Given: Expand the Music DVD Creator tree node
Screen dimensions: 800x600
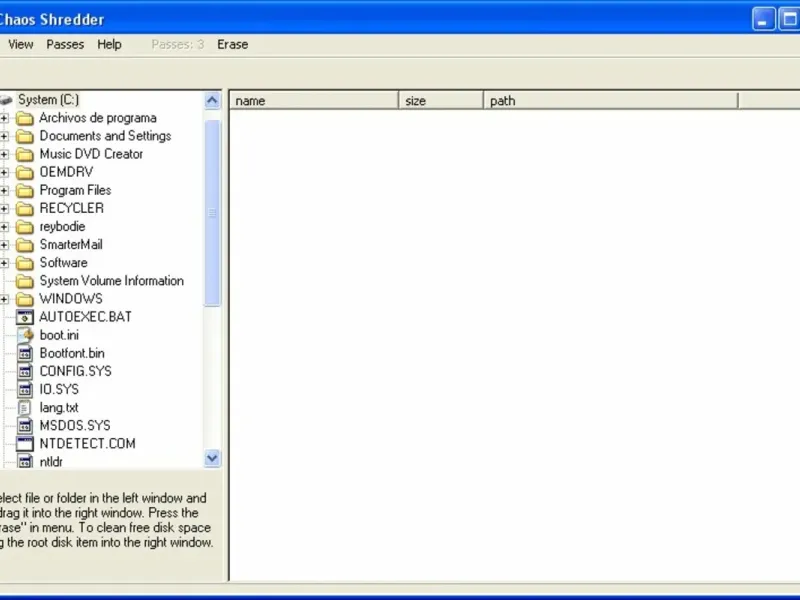Looking at the screenshot, I should [4, 154].
